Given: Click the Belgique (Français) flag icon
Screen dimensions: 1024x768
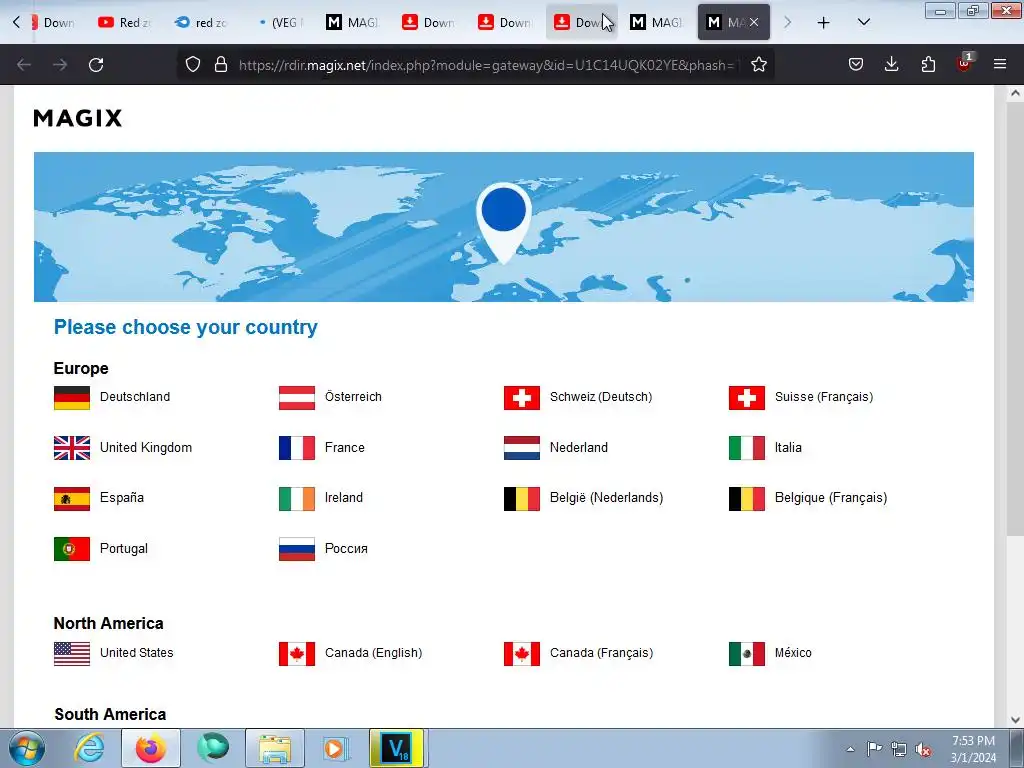Looking at the screenshot, I should pos(746,498).
